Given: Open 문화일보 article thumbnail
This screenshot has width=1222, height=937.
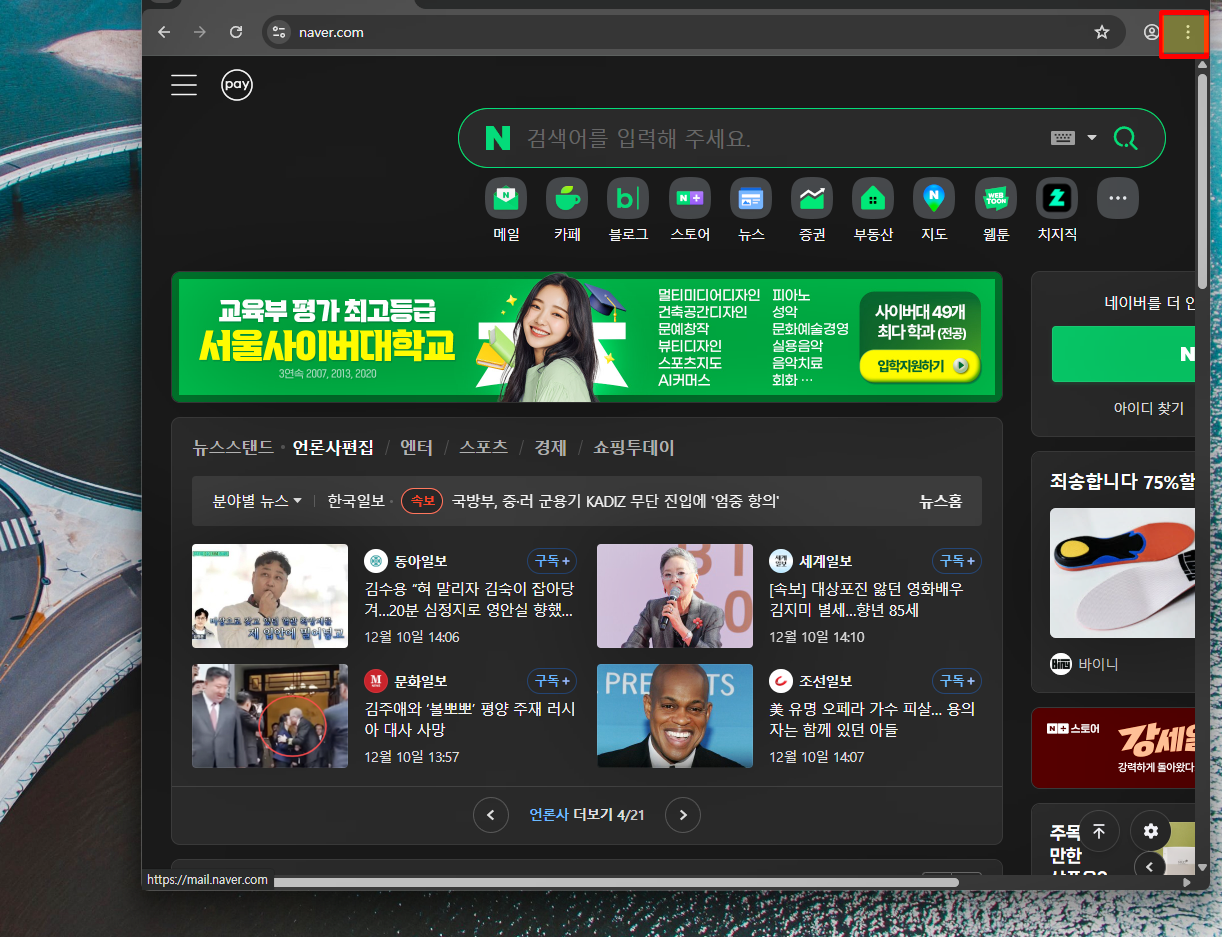Looking at the screenshot, I should (x=270, y=716).
